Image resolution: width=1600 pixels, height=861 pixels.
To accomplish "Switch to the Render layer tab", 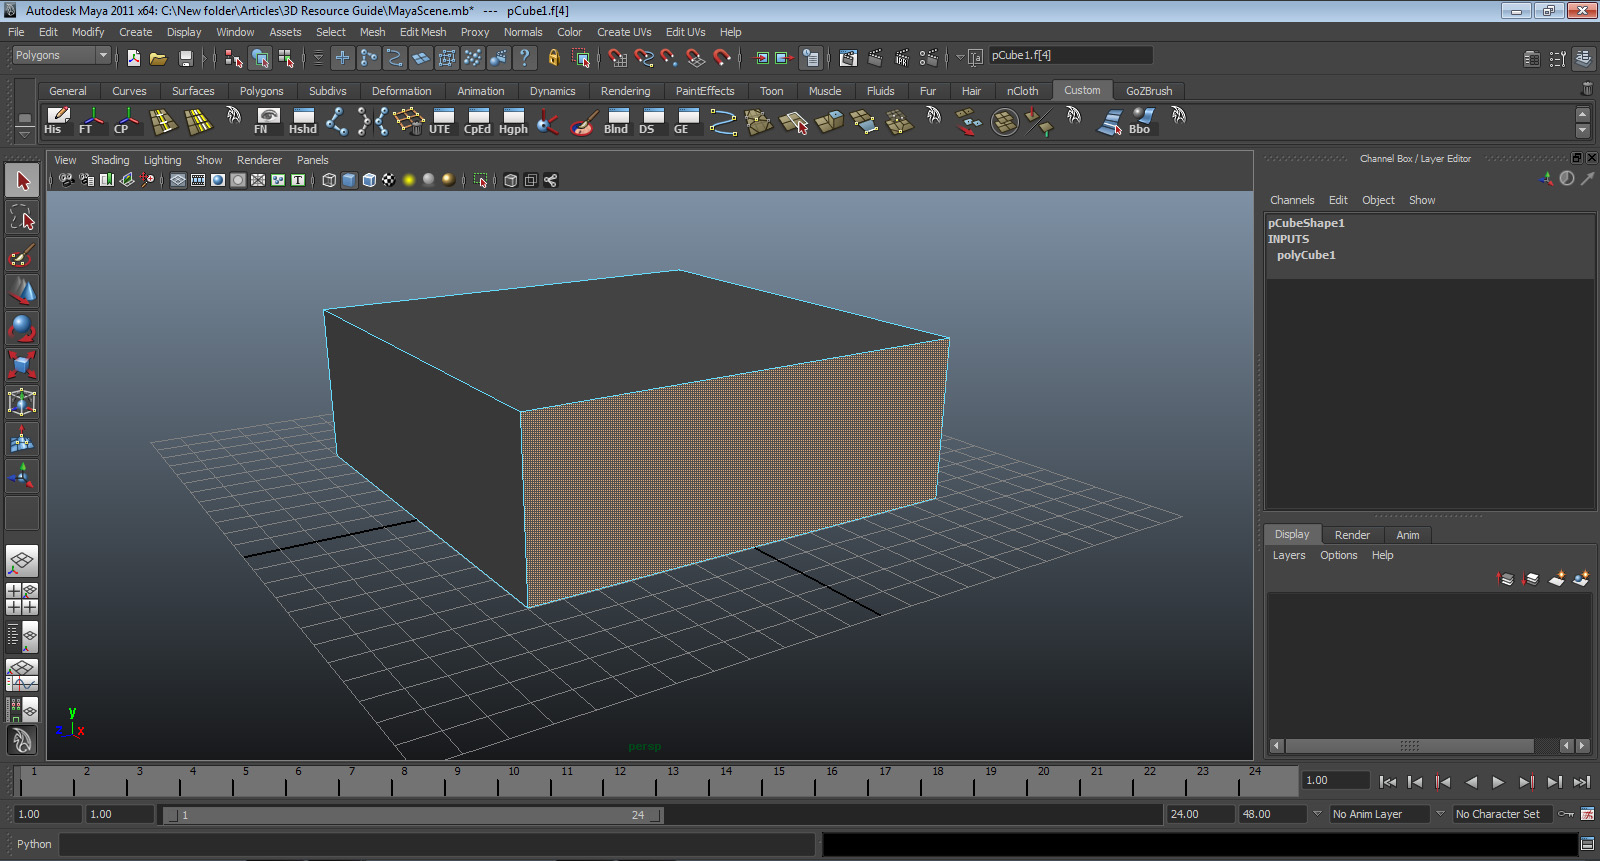I will pyautogui.click(x=1352, y=535).
